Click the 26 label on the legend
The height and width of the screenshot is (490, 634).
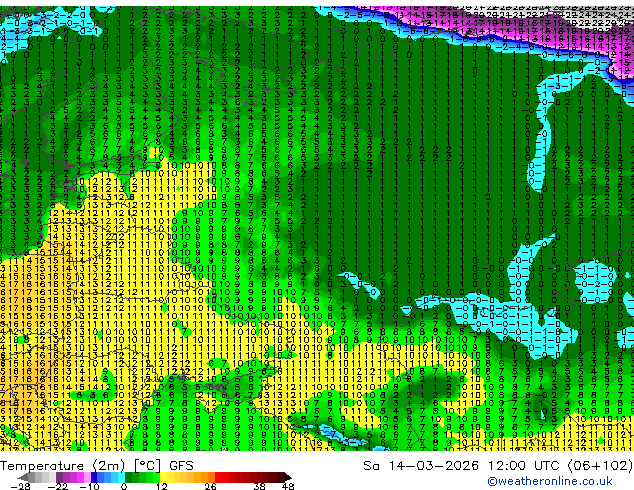[210, 486]
